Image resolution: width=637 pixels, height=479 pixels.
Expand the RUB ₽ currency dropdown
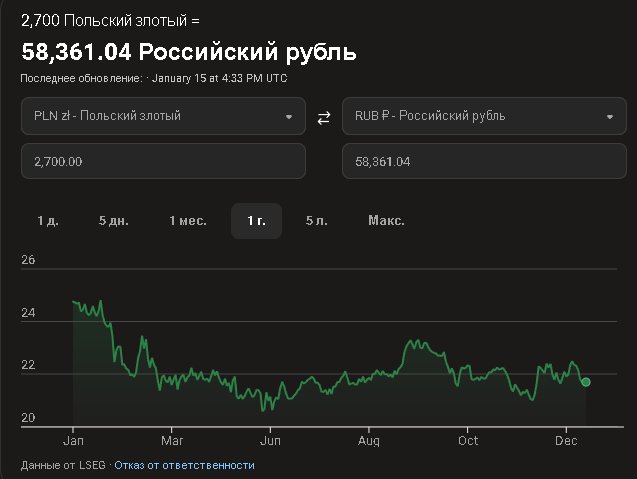[483, 116]
